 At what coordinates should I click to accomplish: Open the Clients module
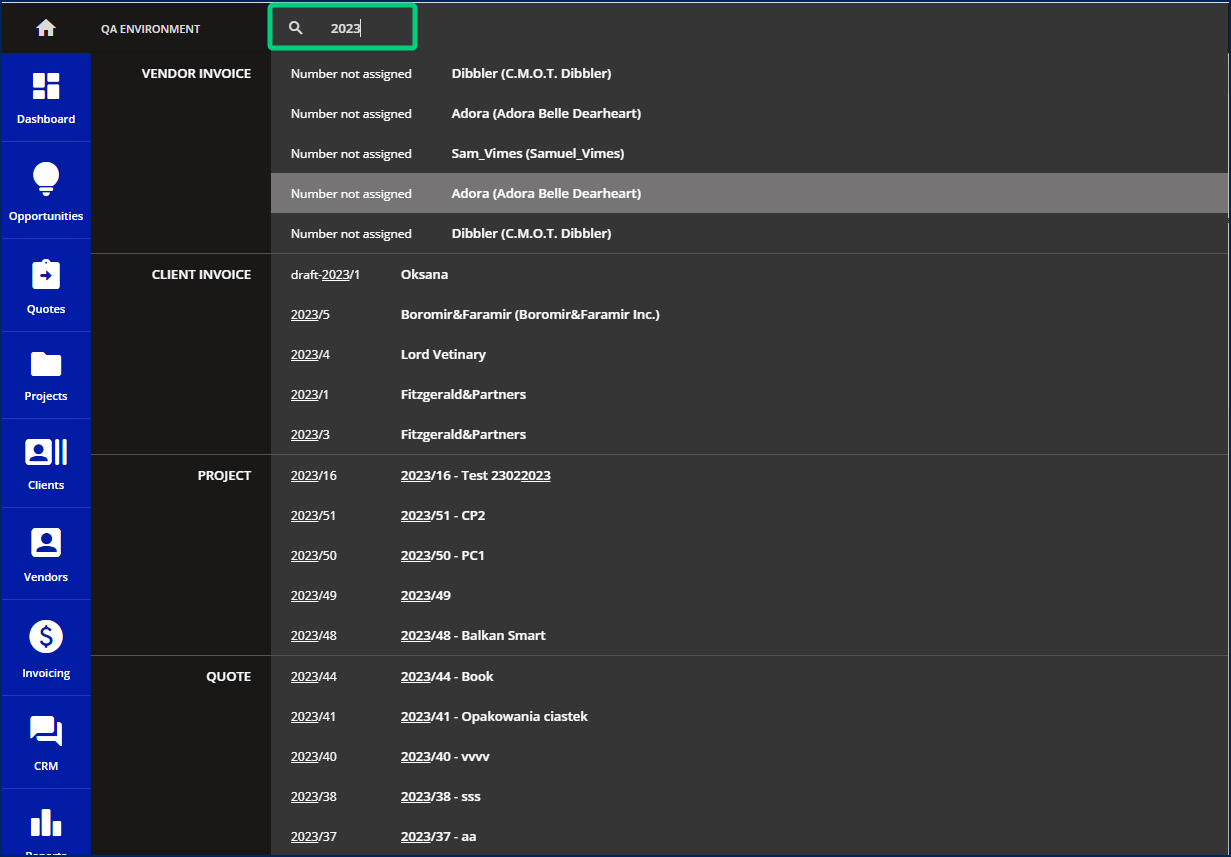coord(46,464)
